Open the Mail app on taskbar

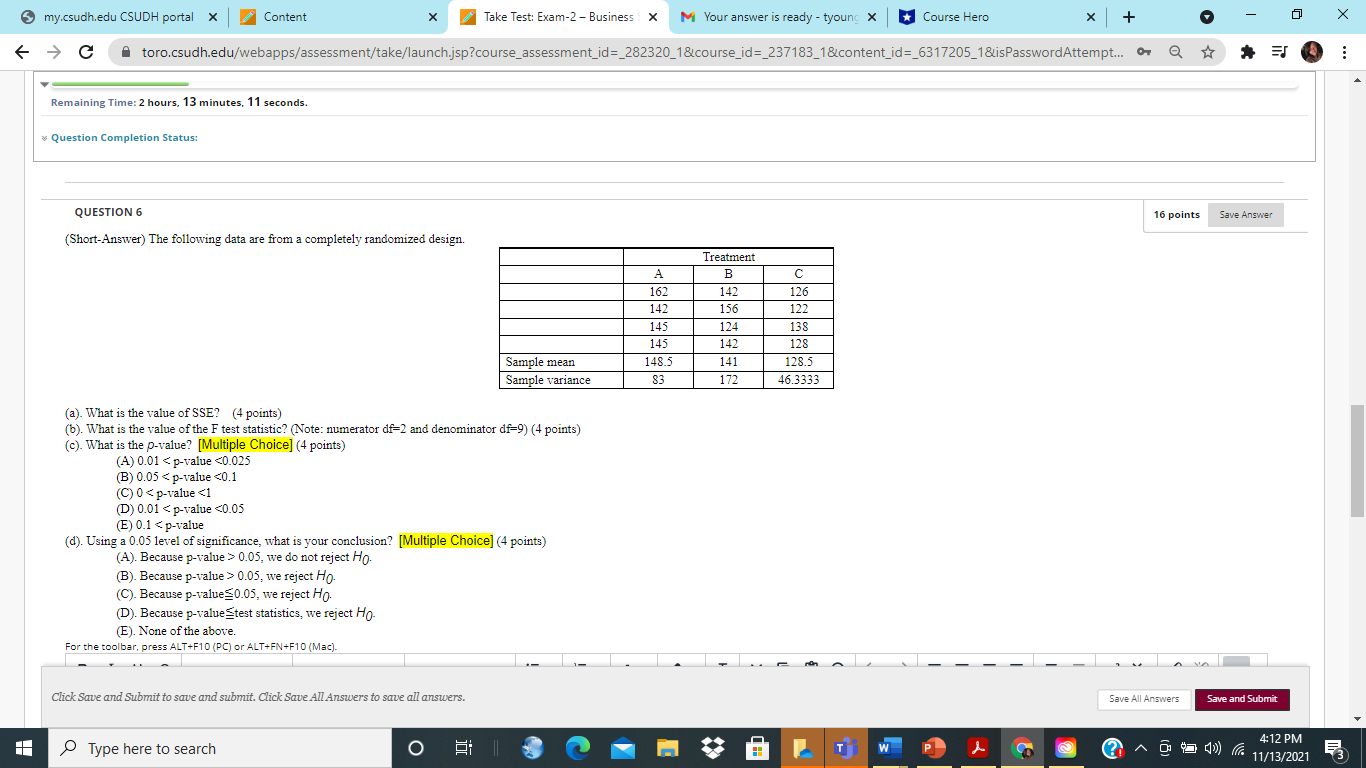point(622,748)
